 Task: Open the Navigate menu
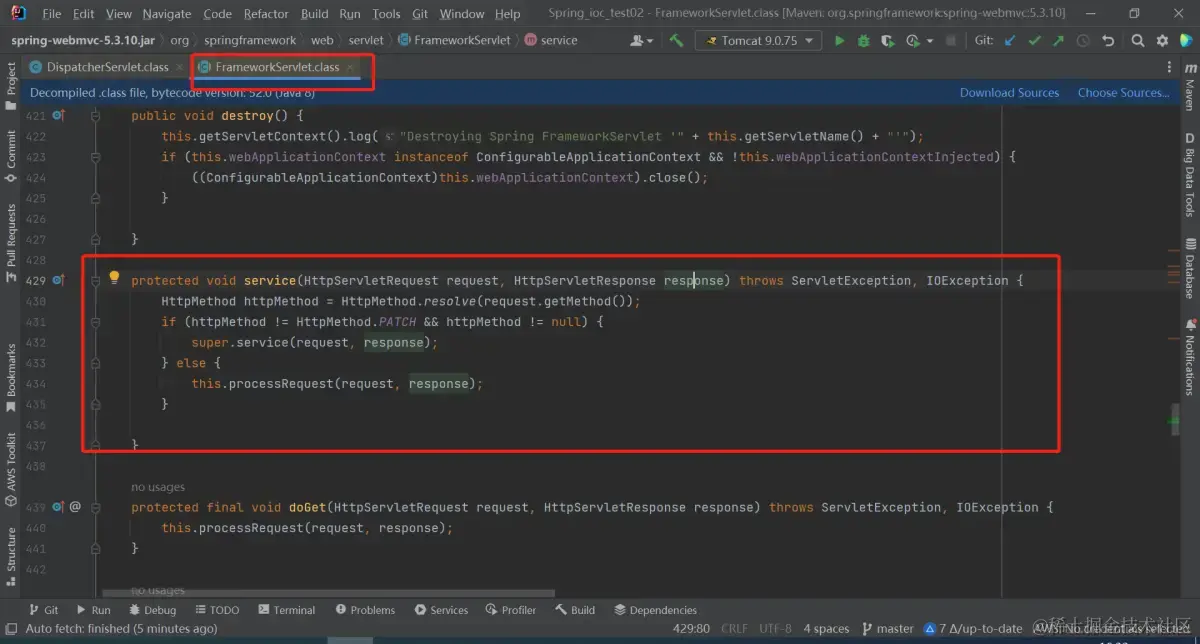[x=166, y=14]
